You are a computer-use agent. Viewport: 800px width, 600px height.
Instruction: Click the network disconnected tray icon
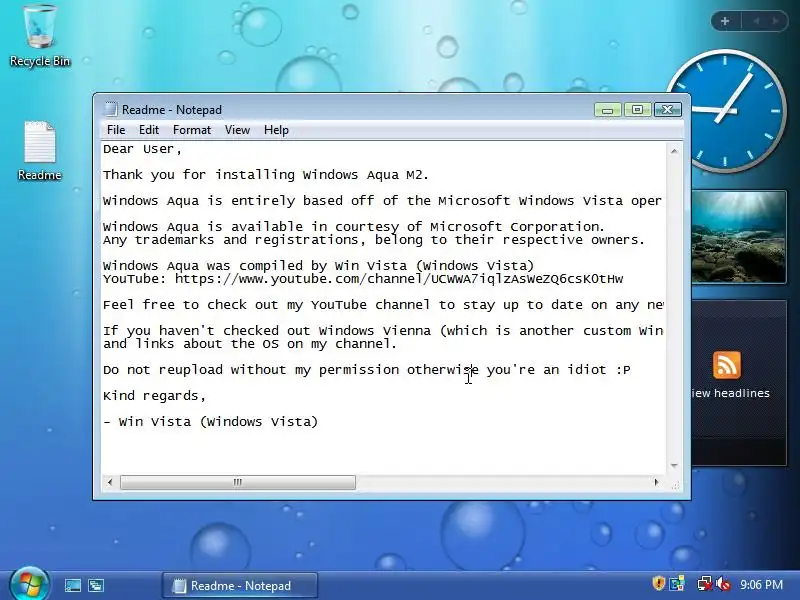point(705,584)
